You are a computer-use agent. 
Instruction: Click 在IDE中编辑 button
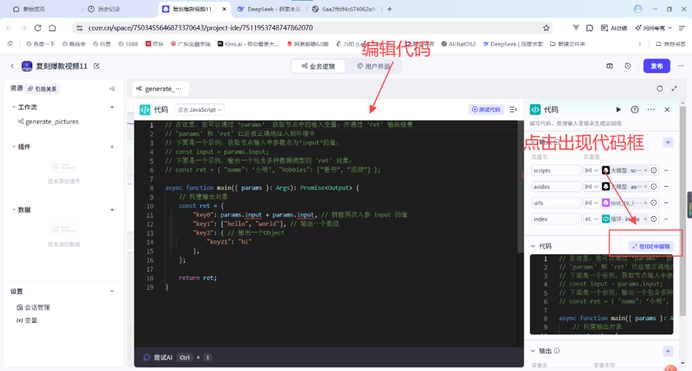click(x=651, y=246)
